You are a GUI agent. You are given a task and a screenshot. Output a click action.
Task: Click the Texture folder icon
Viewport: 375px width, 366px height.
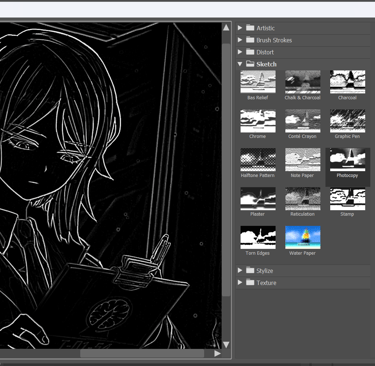tap(250, 282)
